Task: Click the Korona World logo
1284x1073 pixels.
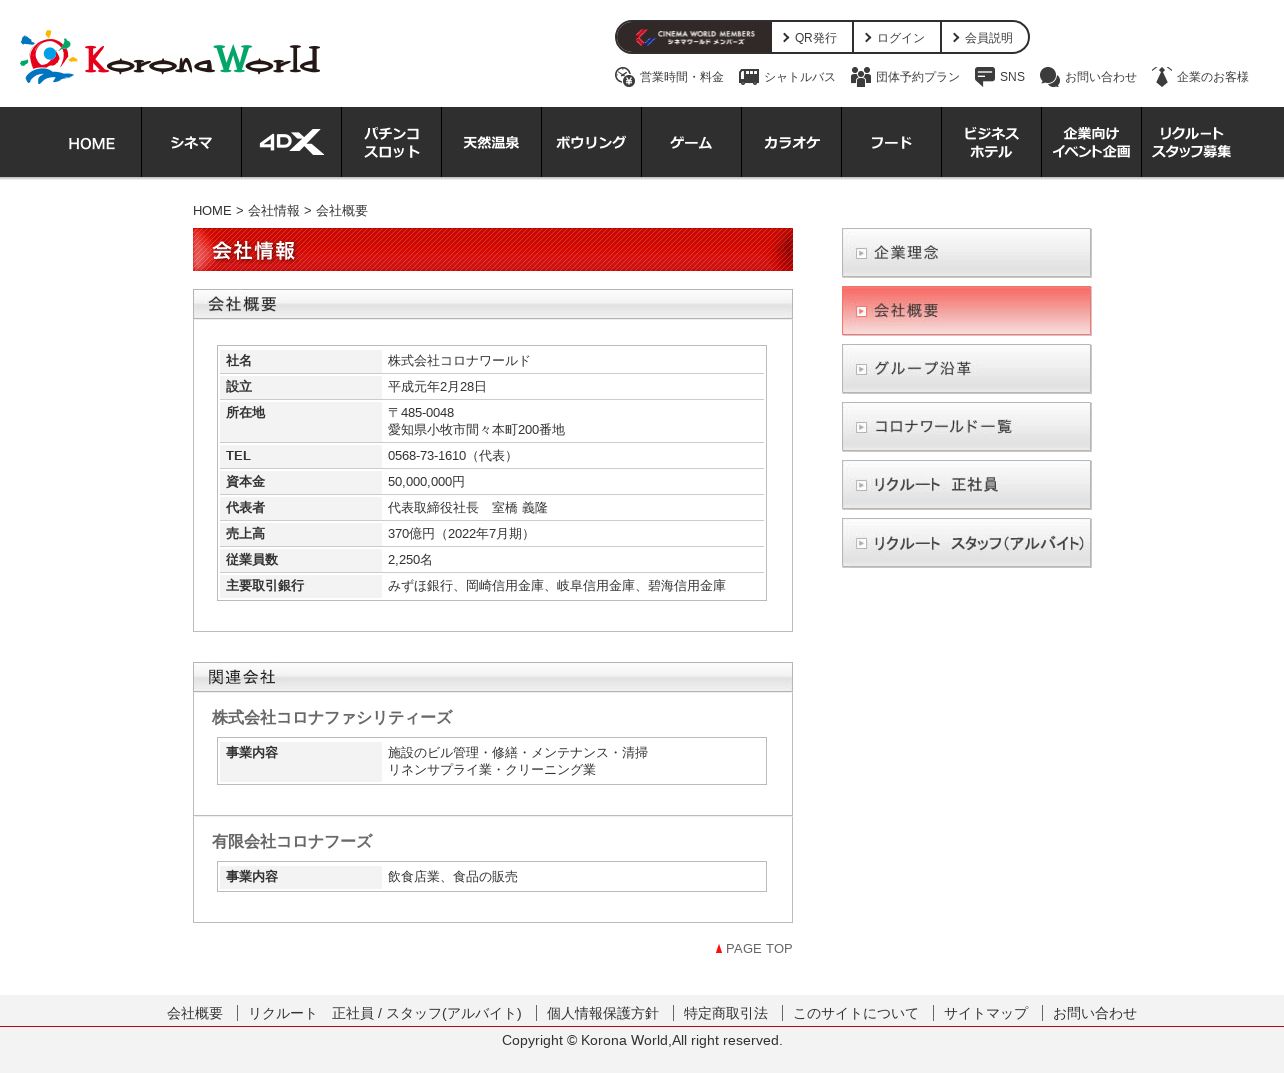Action: coord(170,58)
